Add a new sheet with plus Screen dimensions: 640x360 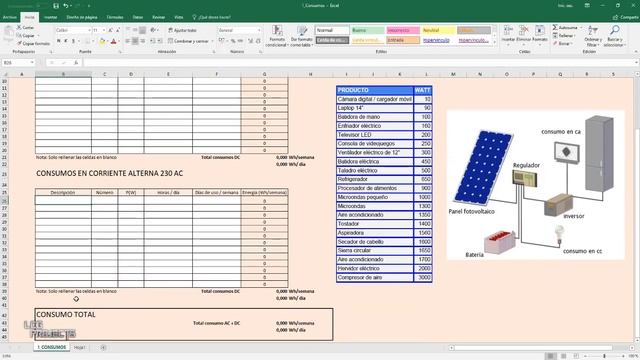[x=103, y=347]
